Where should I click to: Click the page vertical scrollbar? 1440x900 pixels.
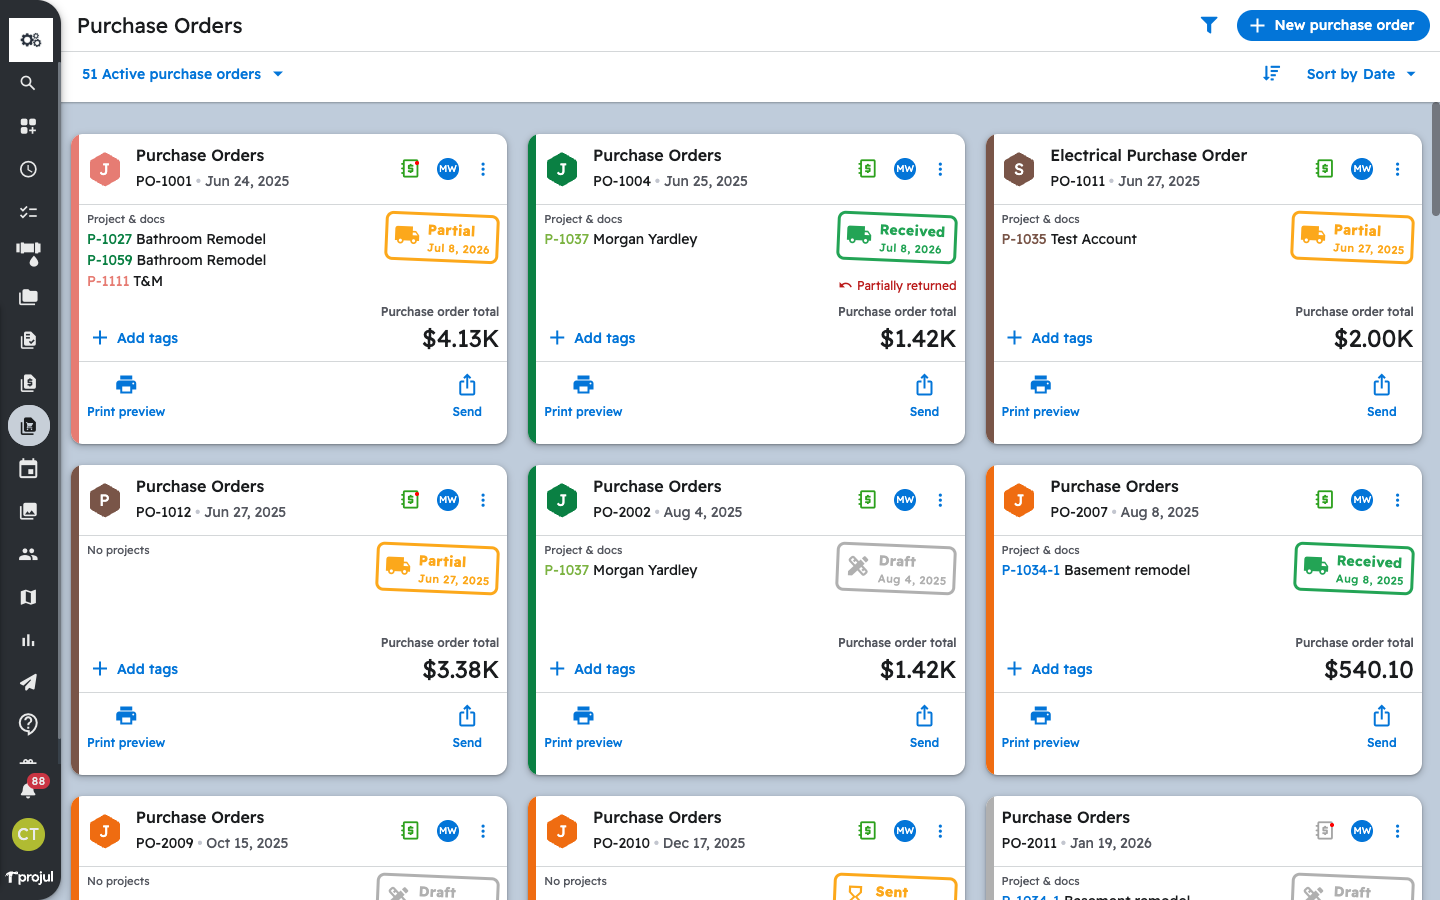coord(1435,160)
